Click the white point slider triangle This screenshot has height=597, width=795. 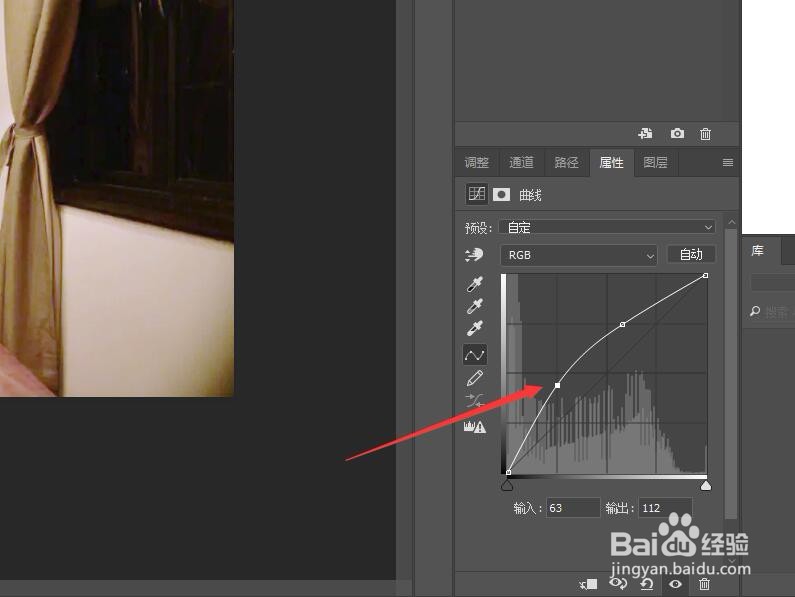click(705, 486)
